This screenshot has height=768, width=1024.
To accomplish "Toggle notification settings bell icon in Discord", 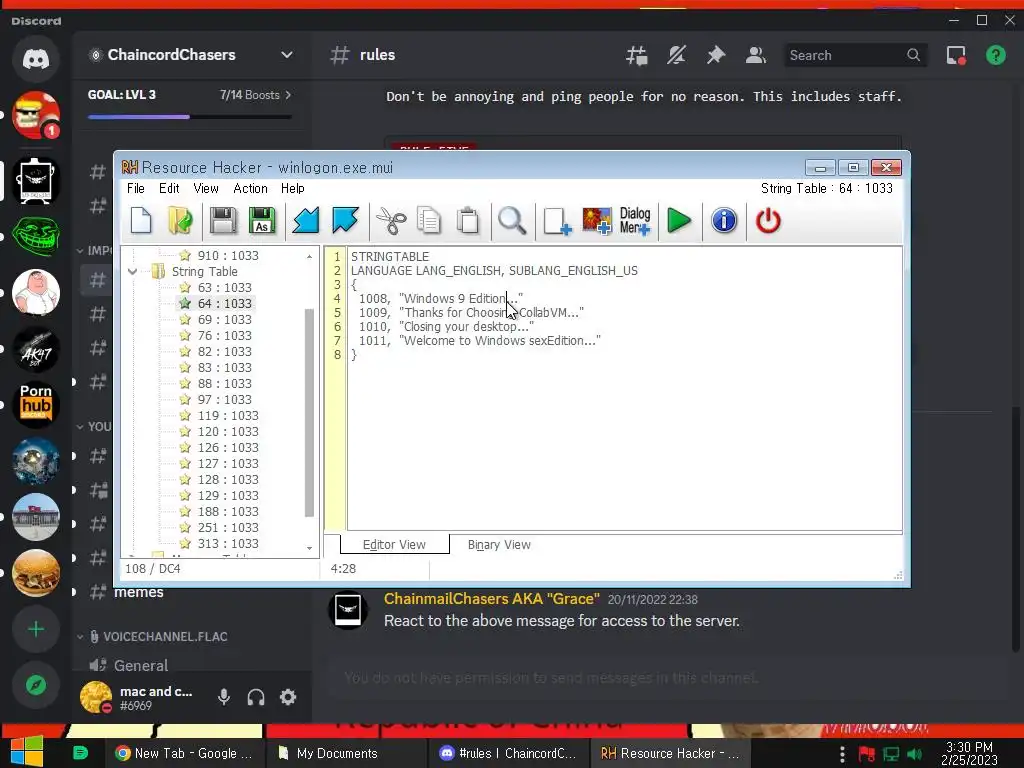I will (677, 56).
